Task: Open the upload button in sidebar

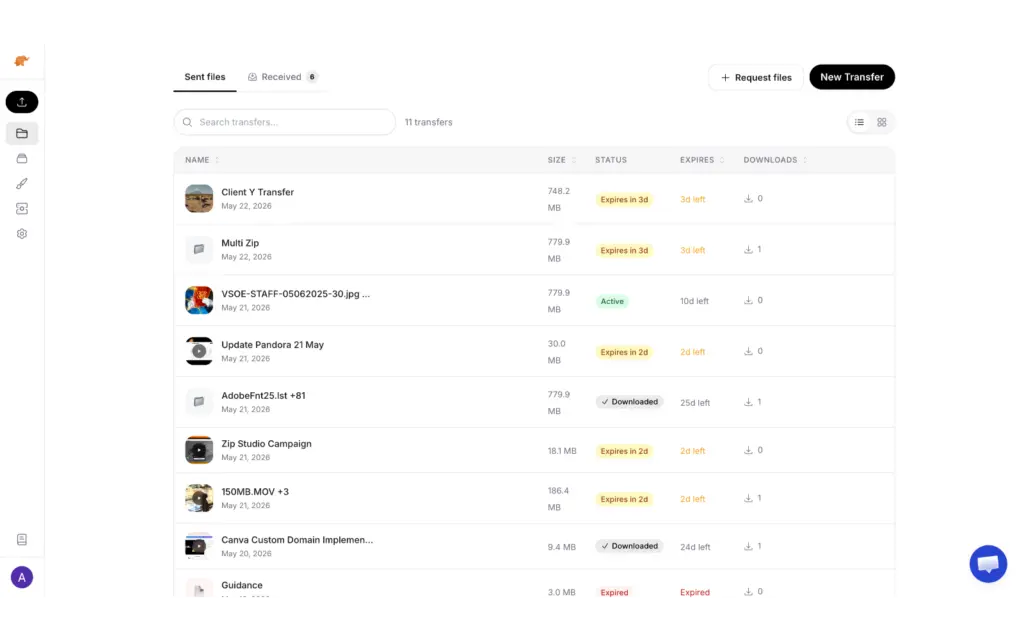Action: [22, 102]
